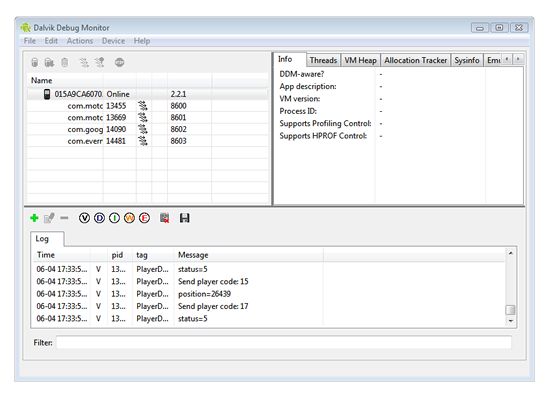Click the debug icon in the 13669 row
This screenshot has width=550, height=395.
point(143,117)
